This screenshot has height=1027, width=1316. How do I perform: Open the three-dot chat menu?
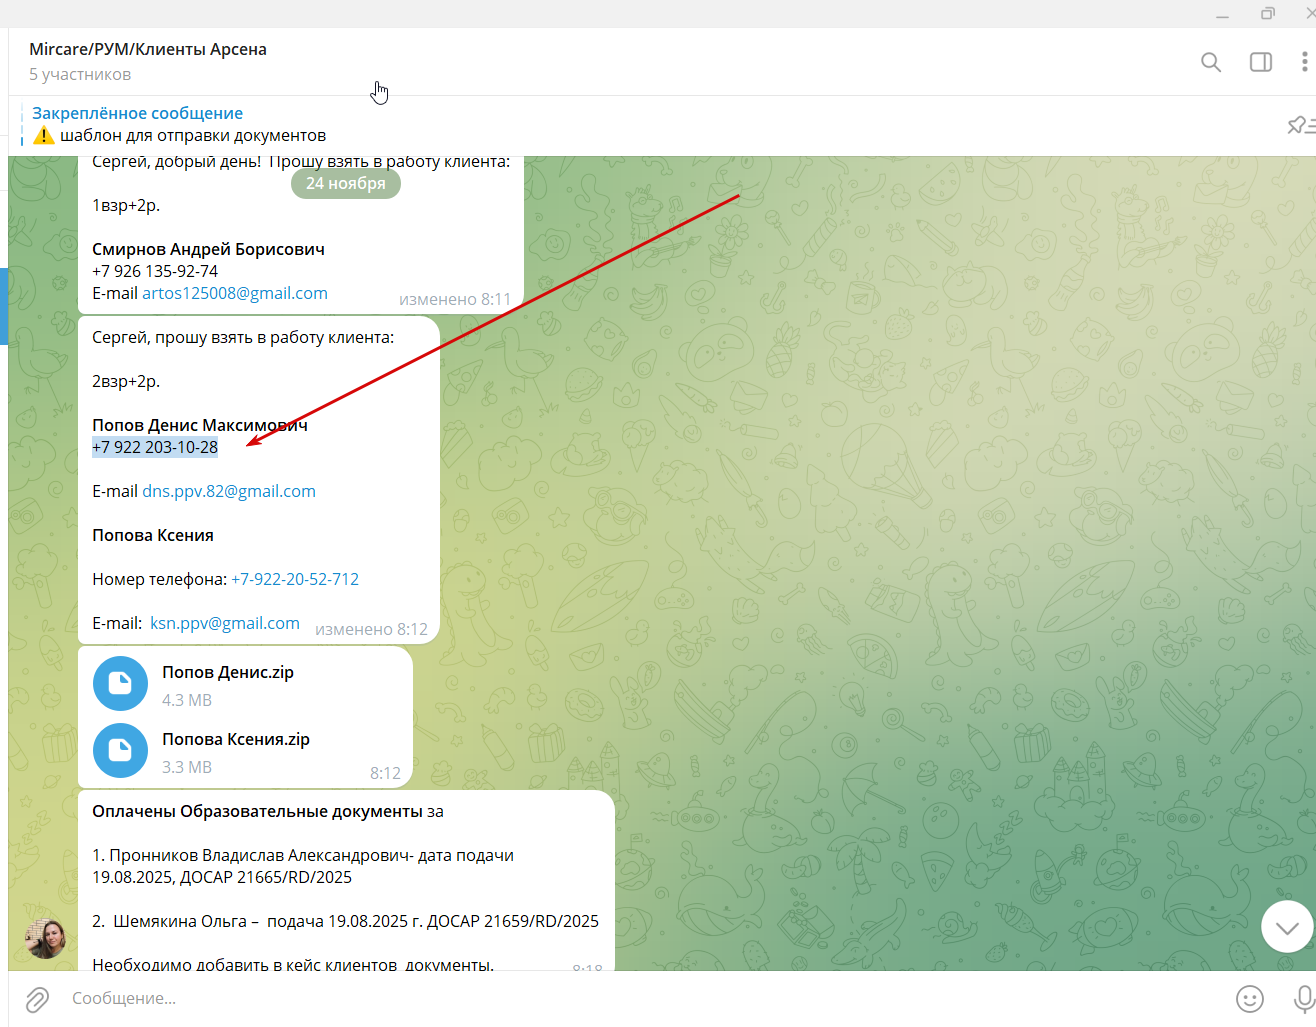pos(1304,62)
